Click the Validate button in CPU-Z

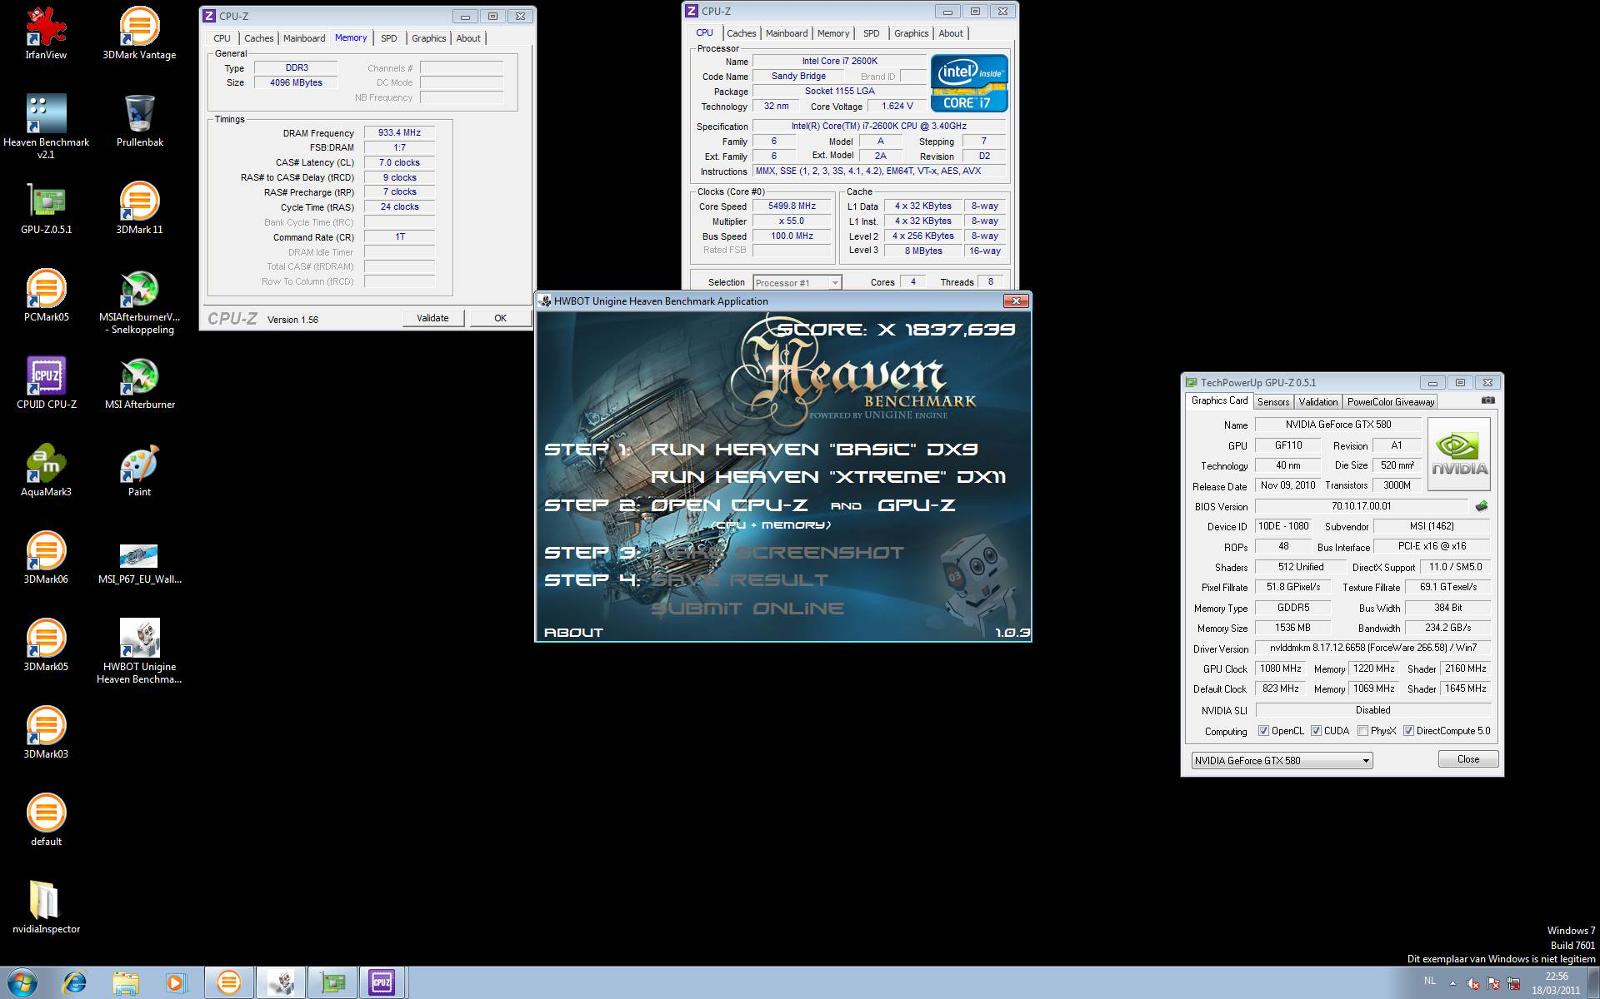pyautogui.click(x=432, y=318)
